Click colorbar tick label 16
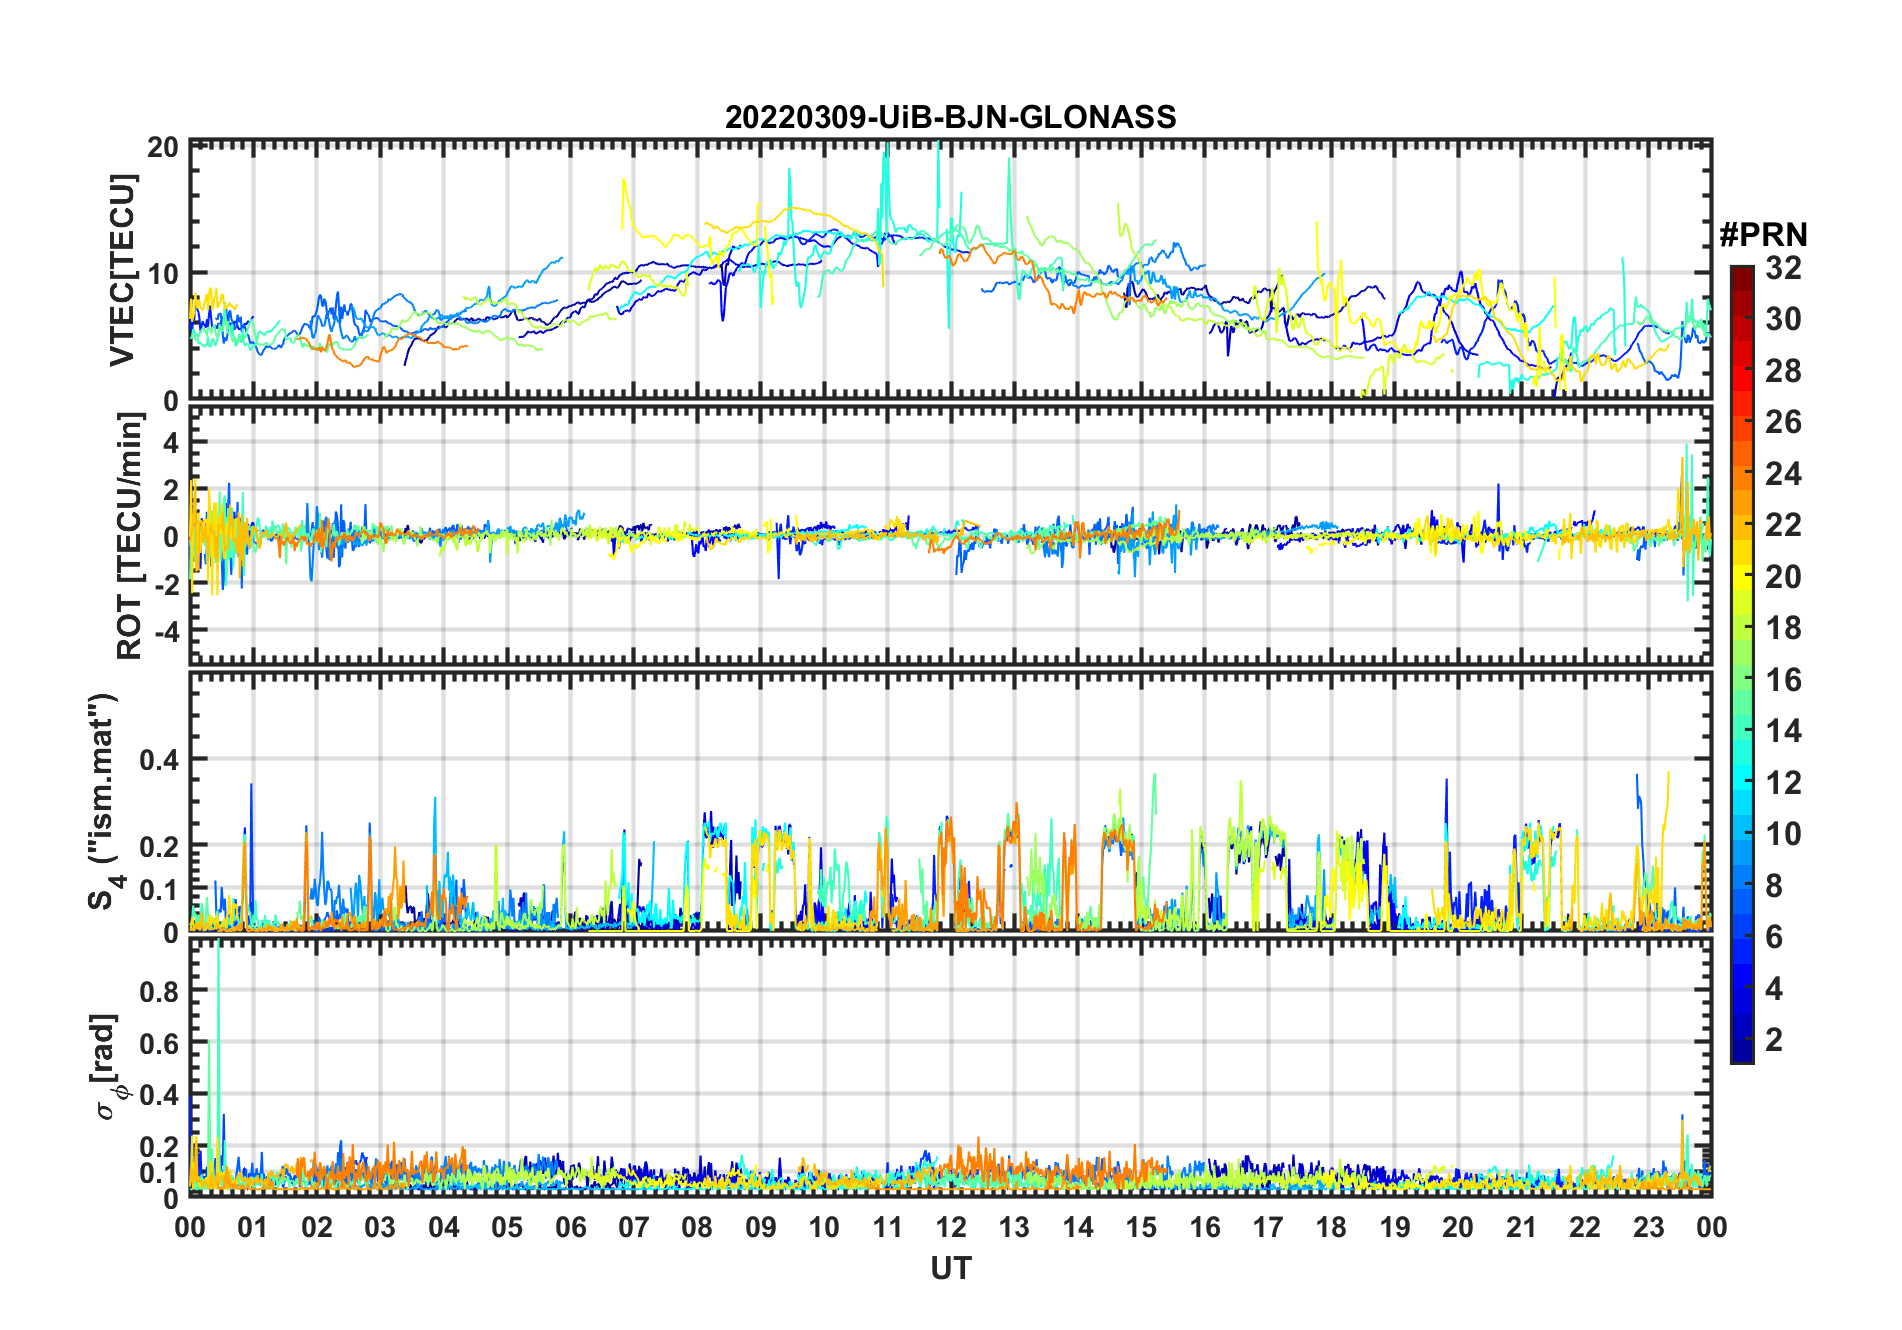1902x1330 pixels. point(1783,680)
